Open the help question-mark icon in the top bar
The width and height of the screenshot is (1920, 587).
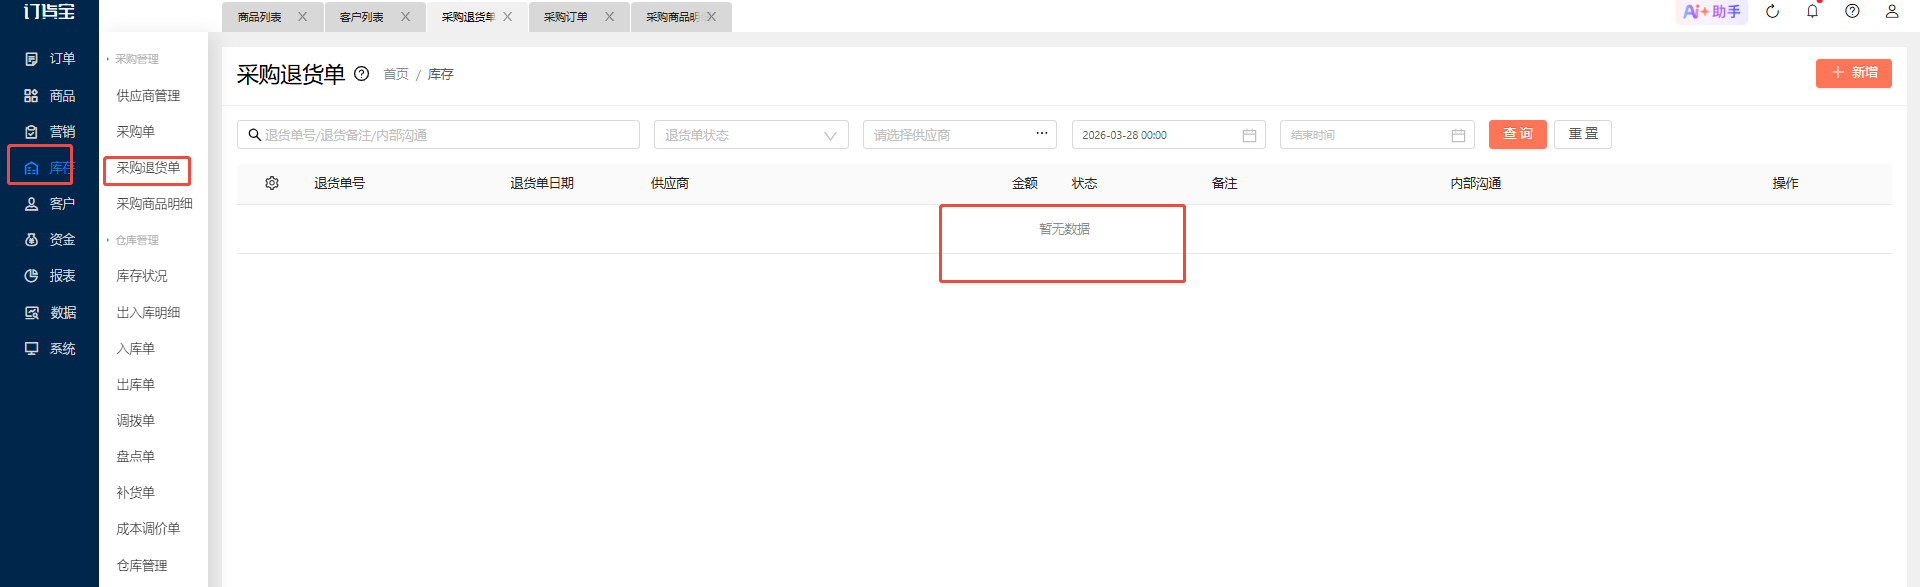click(1852, 12)
